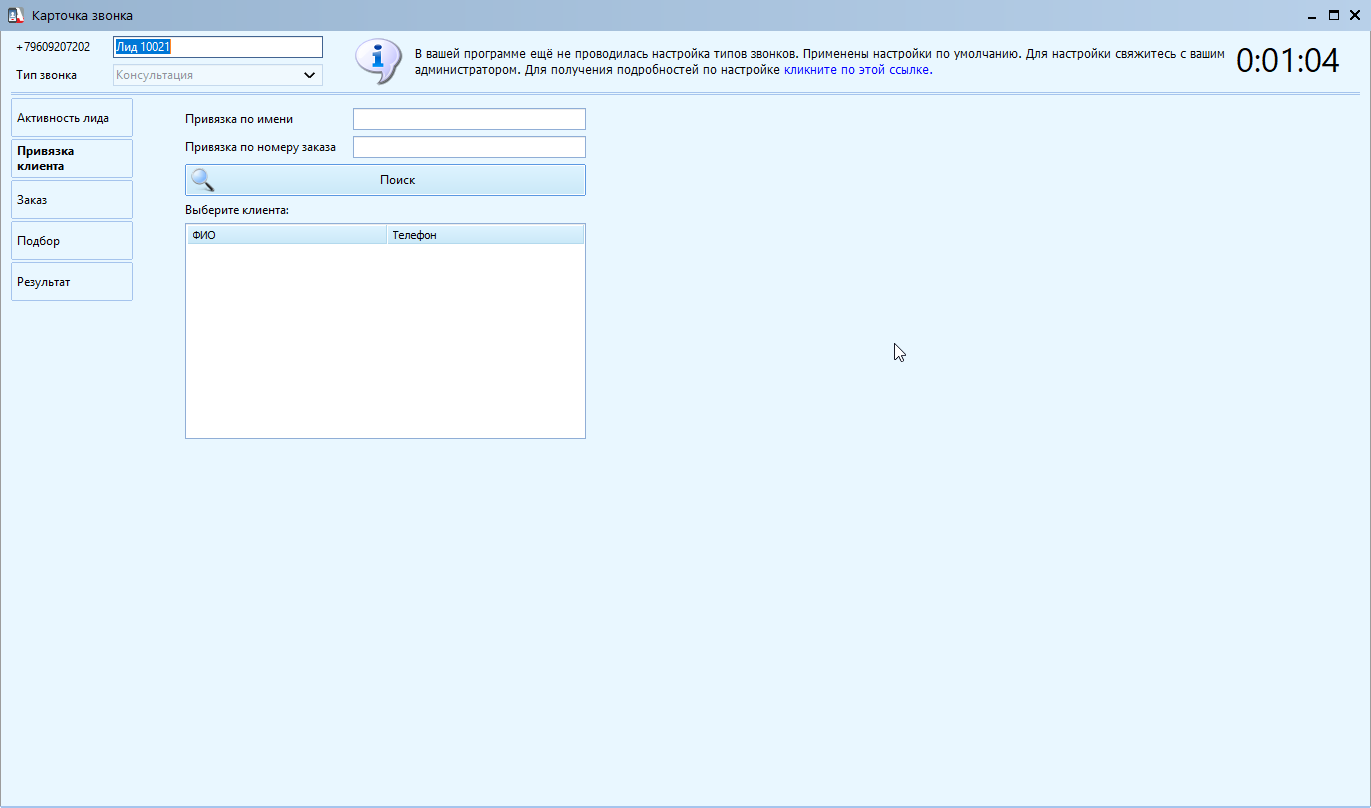Follow the 'кликните по этой ссылке' link
This screenshot has width=1371, height=808.
coord(856,70)
